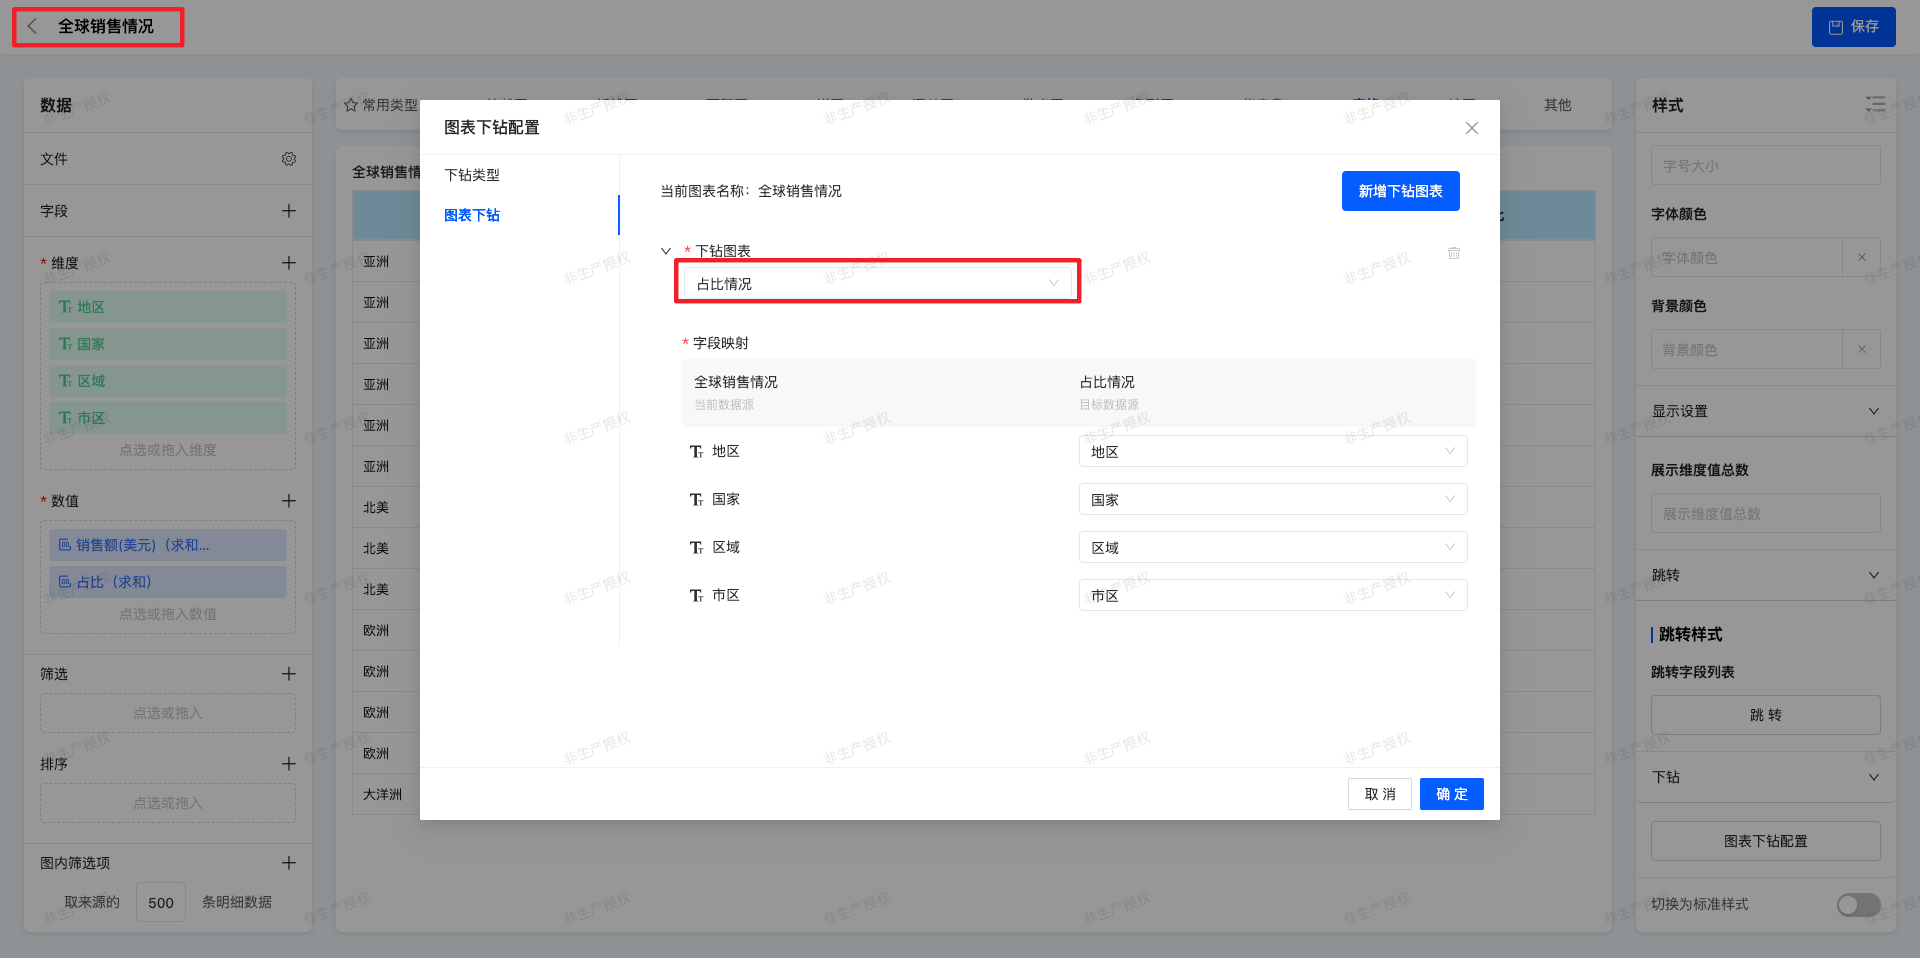
Task: Open the file settings gear icon
Action: pyautogui.click(x=289, y=159)
